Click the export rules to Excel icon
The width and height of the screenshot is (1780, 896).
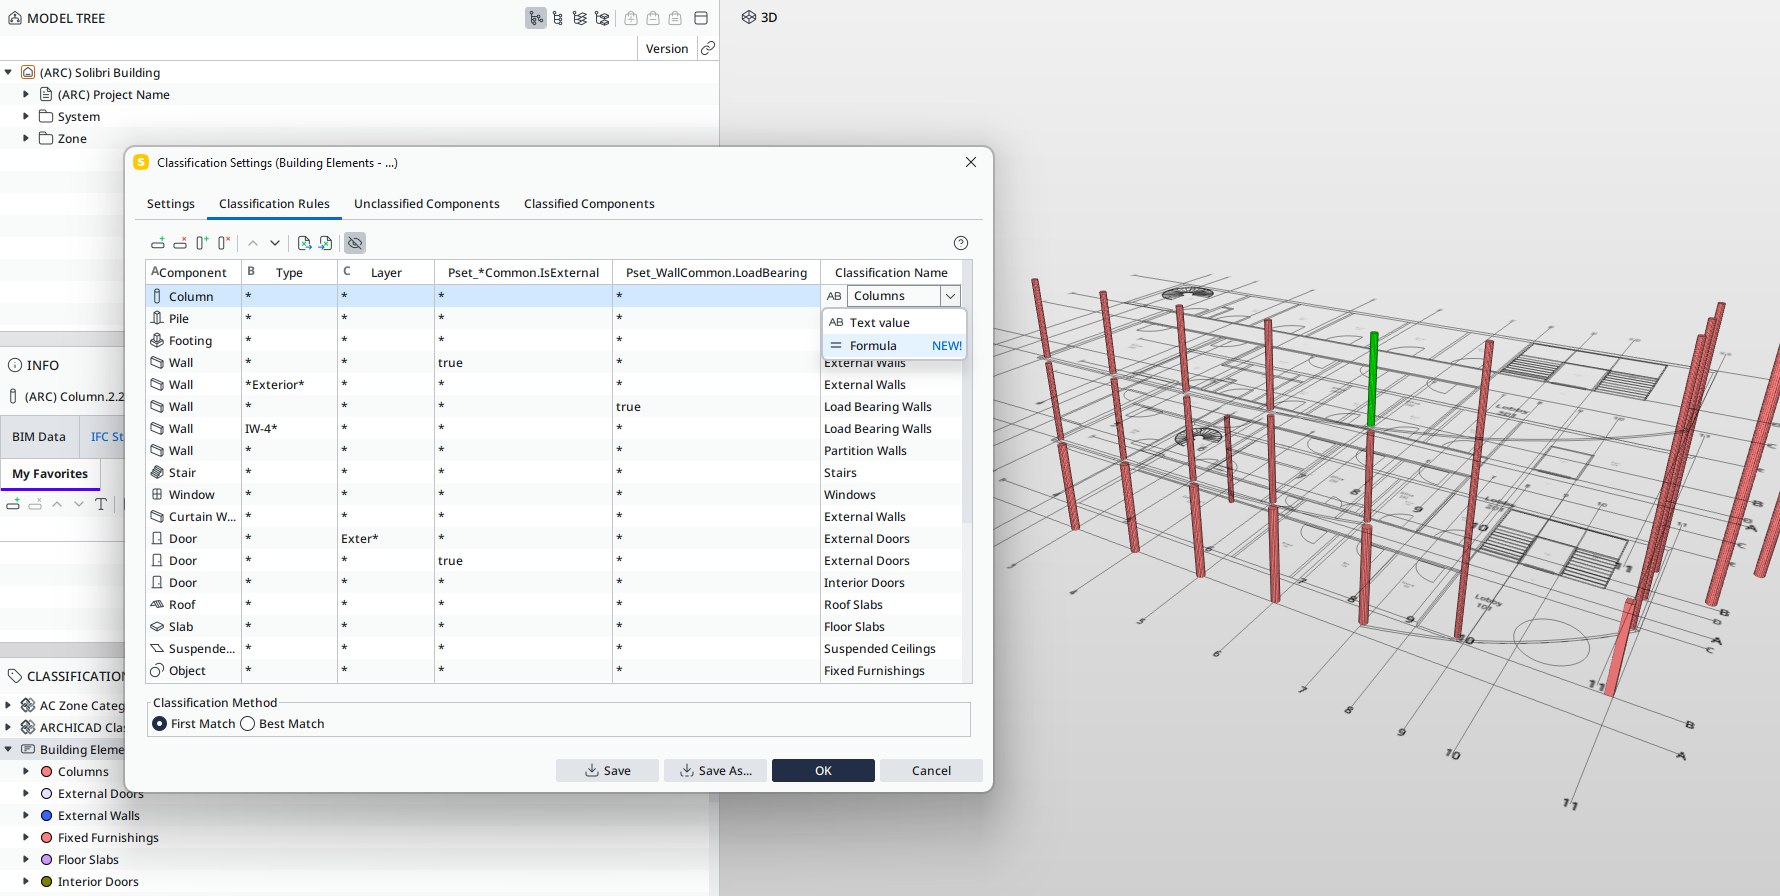tap(304, 243)
